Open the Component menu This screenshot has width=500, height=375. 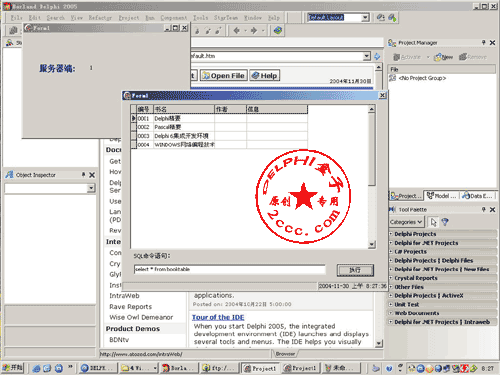tap(174, 18)
